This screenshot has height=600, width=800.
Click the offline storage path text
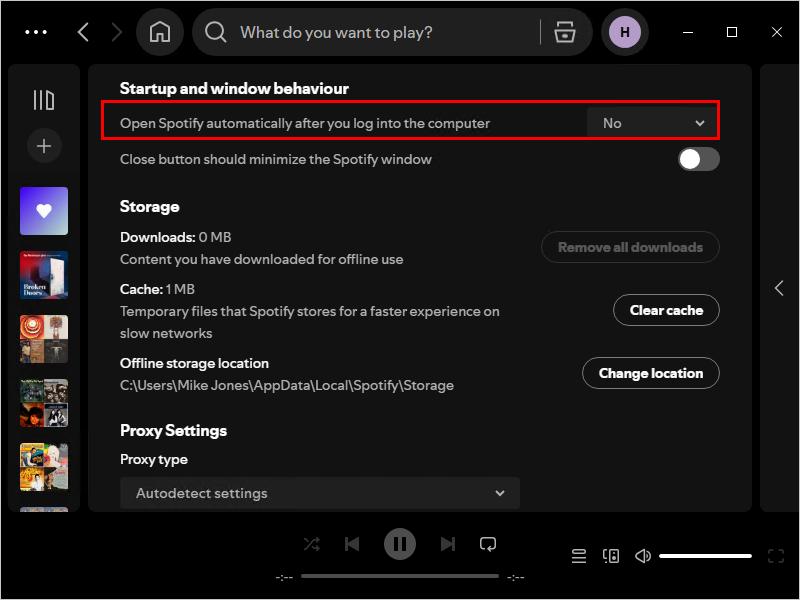[x=287, y=385]
